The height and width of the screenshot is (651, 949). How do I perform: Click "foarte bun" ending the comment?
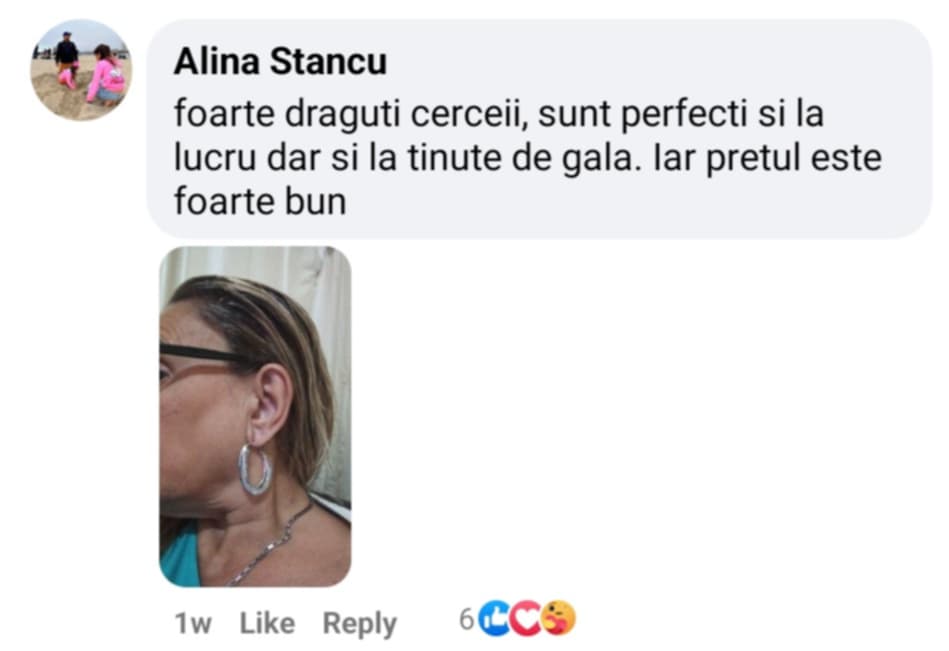[x=260, y=201]
